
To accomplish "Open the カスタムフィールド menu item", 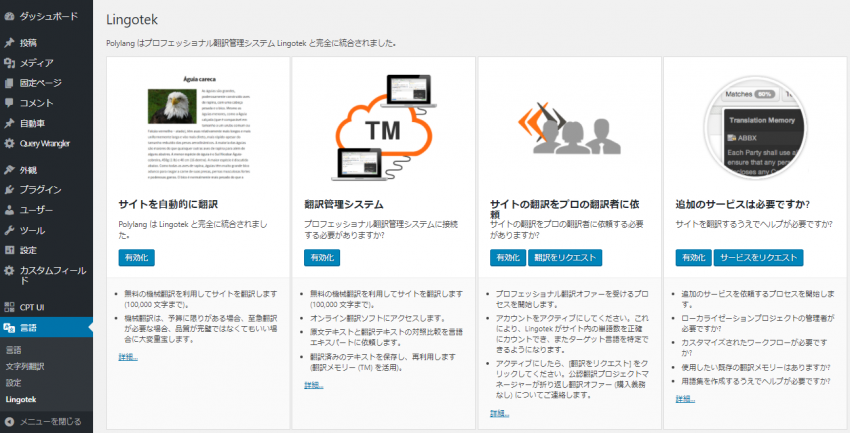I will tap(52, 271).
